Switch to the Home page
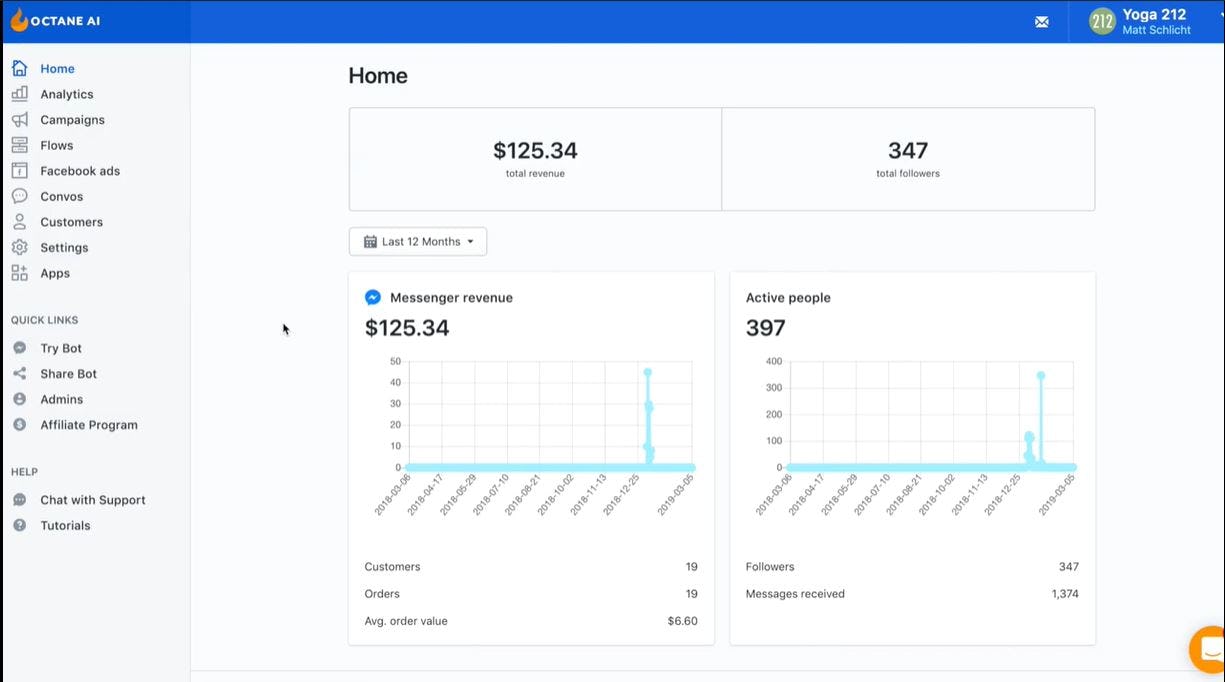 (57, 68)
